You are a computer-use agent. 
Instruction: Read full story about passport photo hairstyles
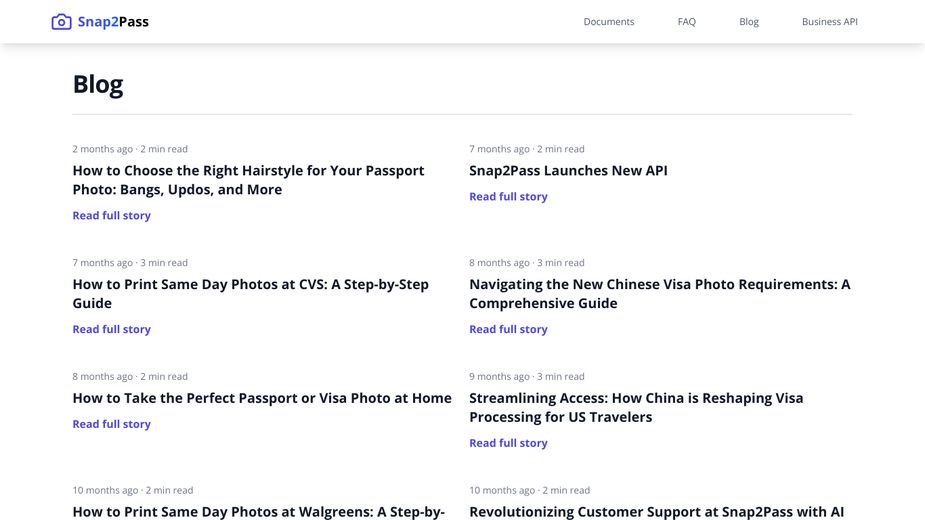coord(111,215)
